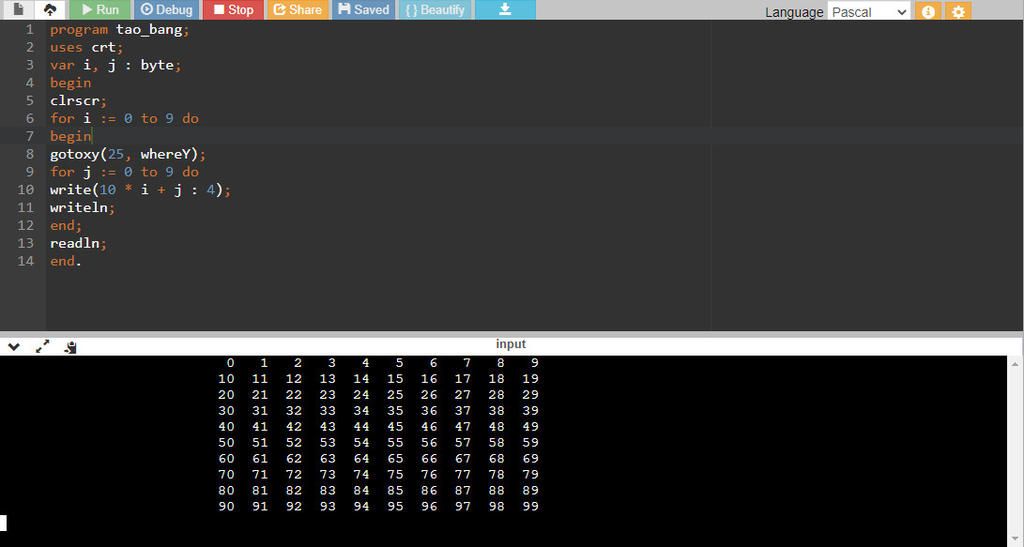This screenshot has width=1024, height=547.
Task: Click the console copy/clear icon
Action: [71, 347]
